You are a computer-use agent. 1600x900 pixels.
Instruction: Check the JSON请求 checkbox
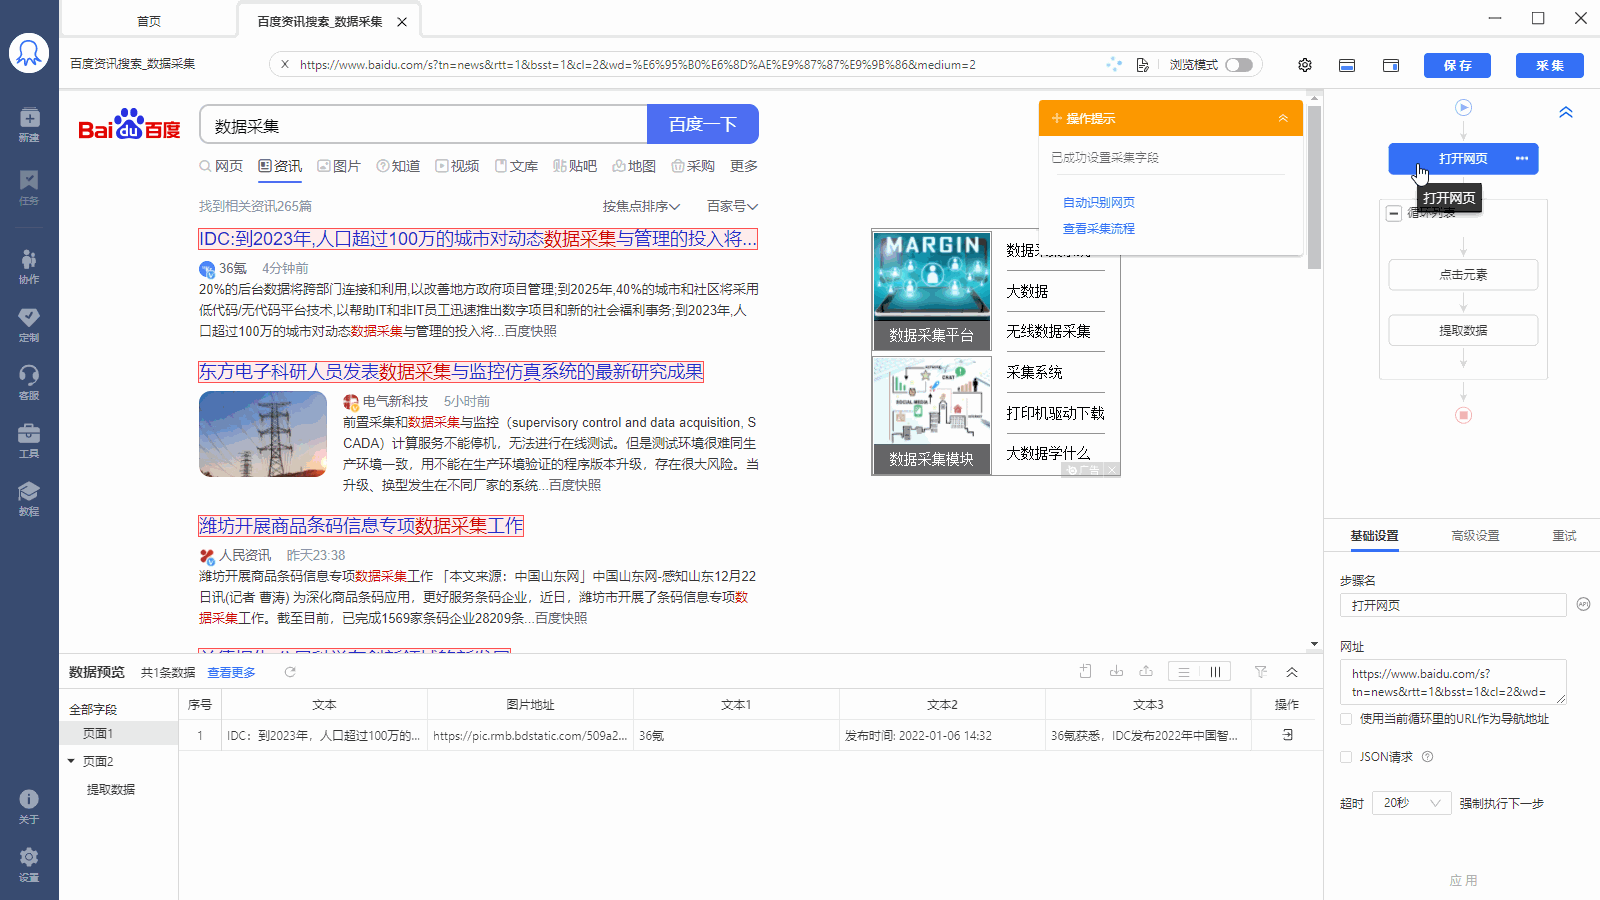click(x=1346, y=757)
